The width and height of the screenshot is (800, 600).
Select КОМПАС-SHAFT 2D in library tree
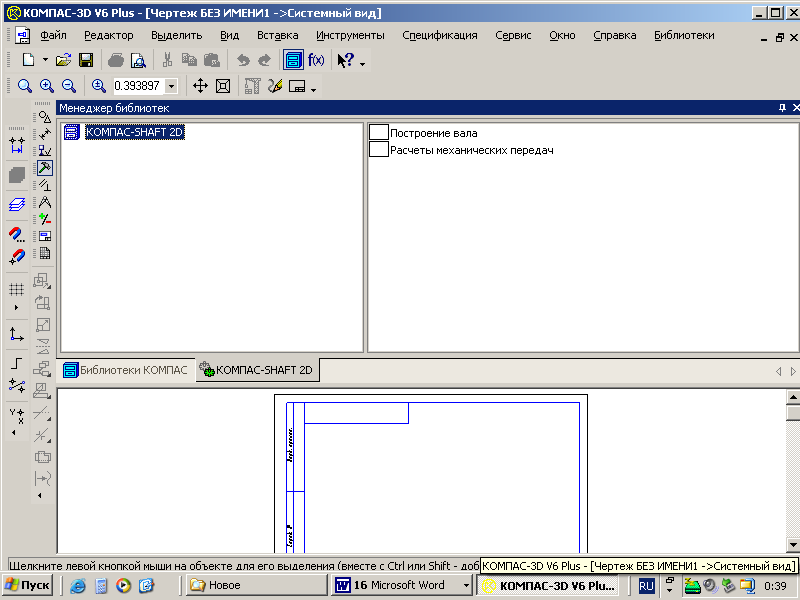134,132
